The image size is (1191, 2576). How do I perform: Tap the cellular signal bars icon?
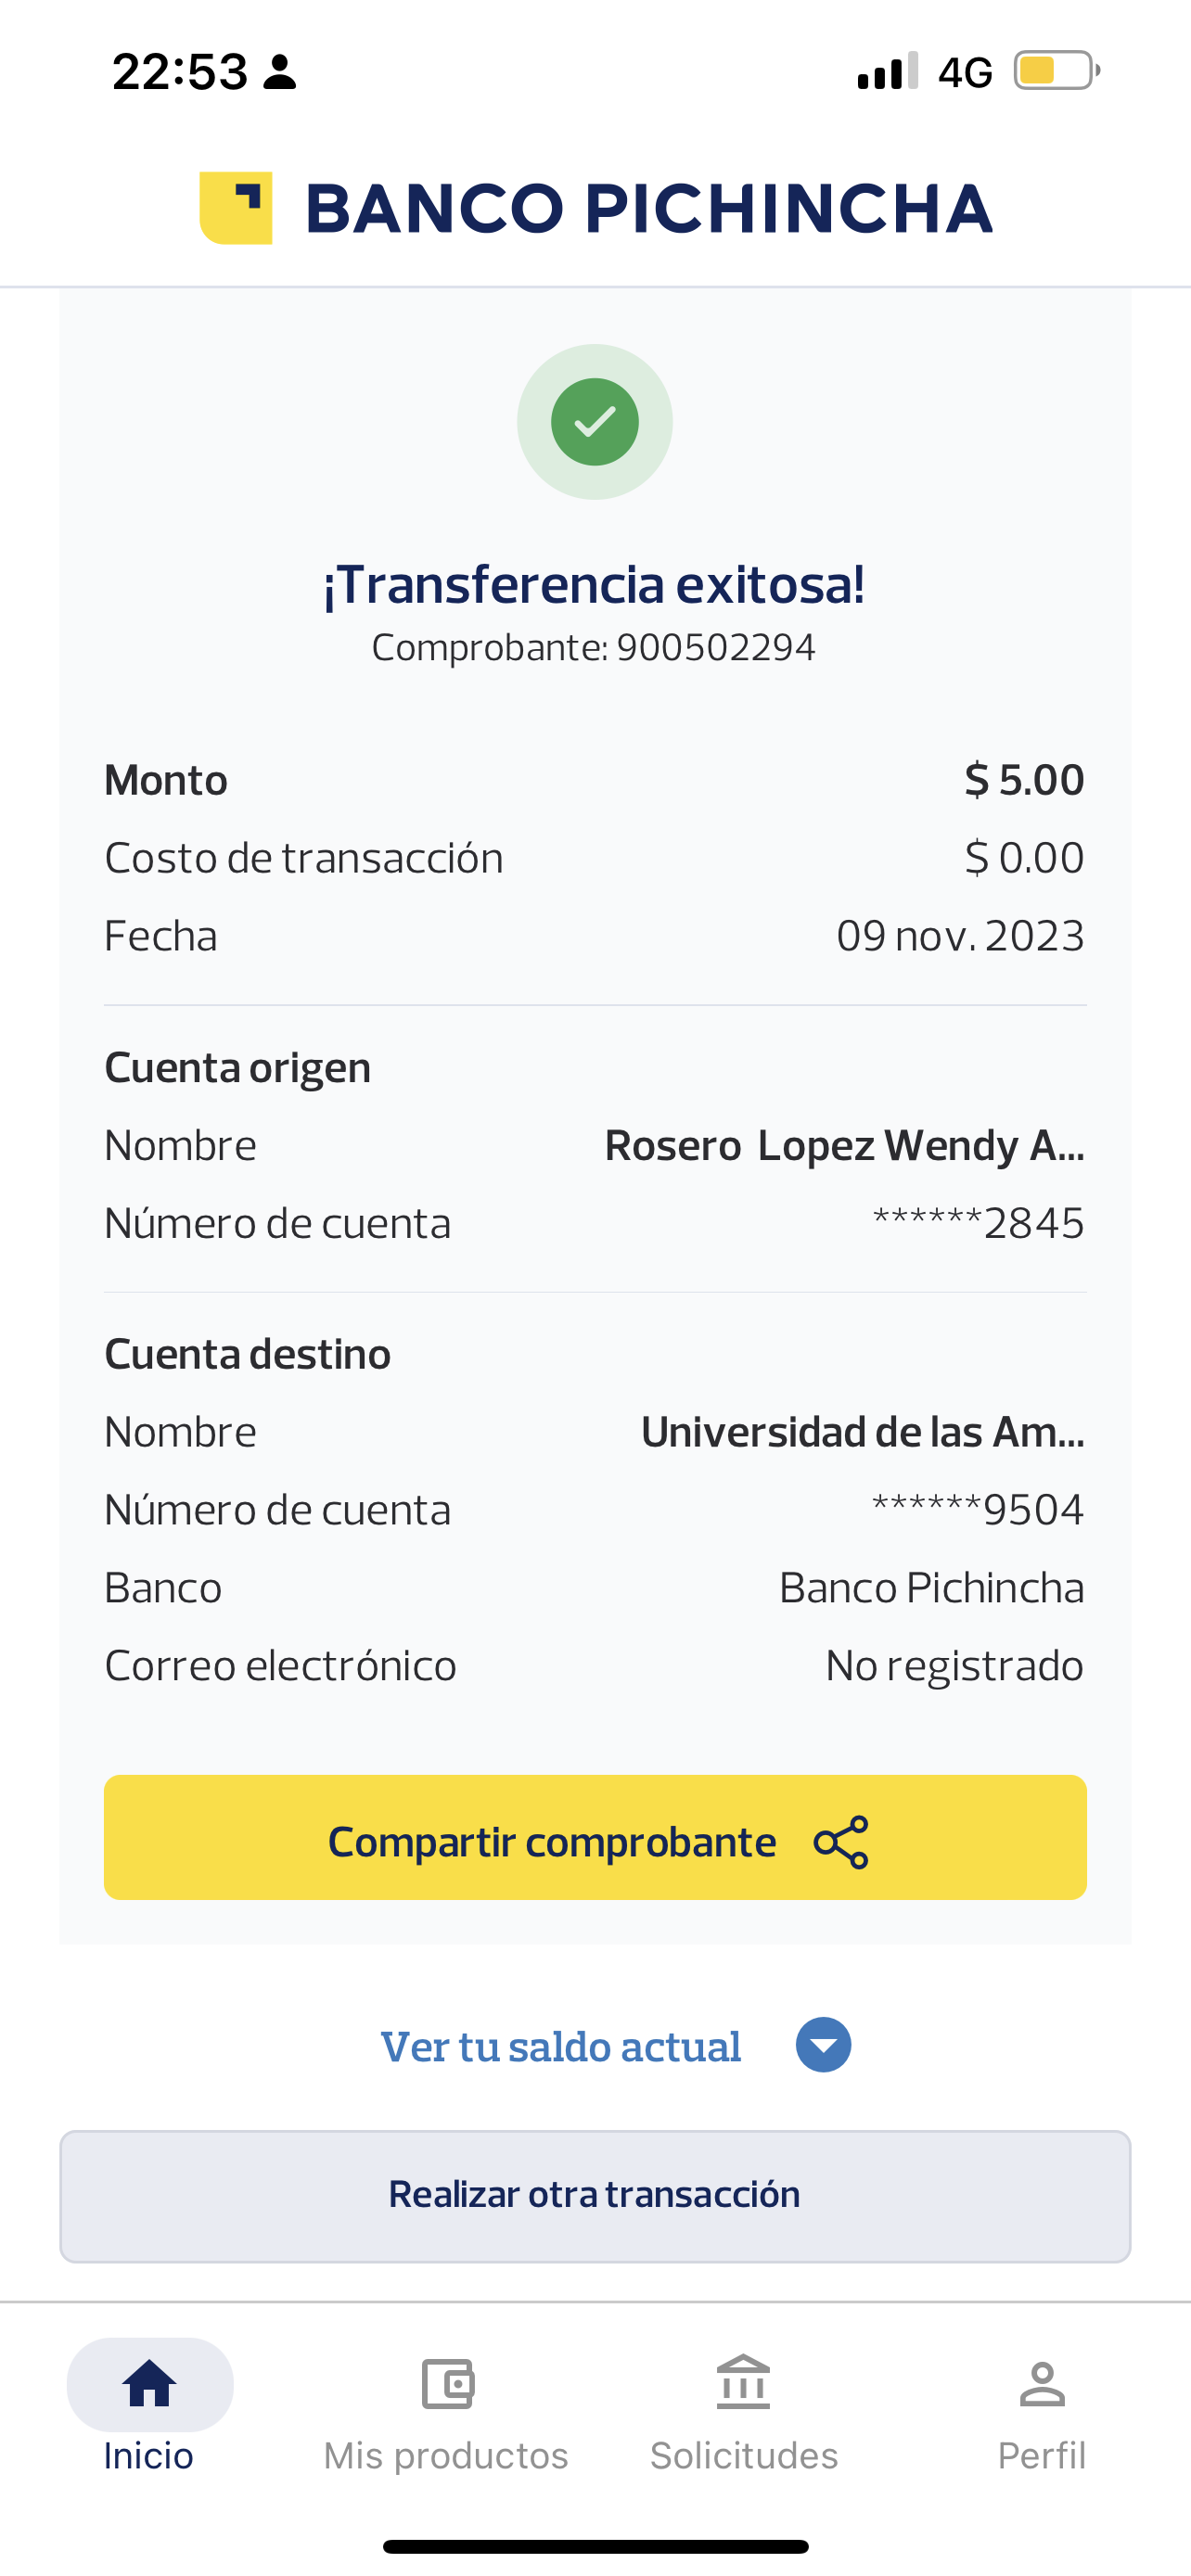pos(887,71)
